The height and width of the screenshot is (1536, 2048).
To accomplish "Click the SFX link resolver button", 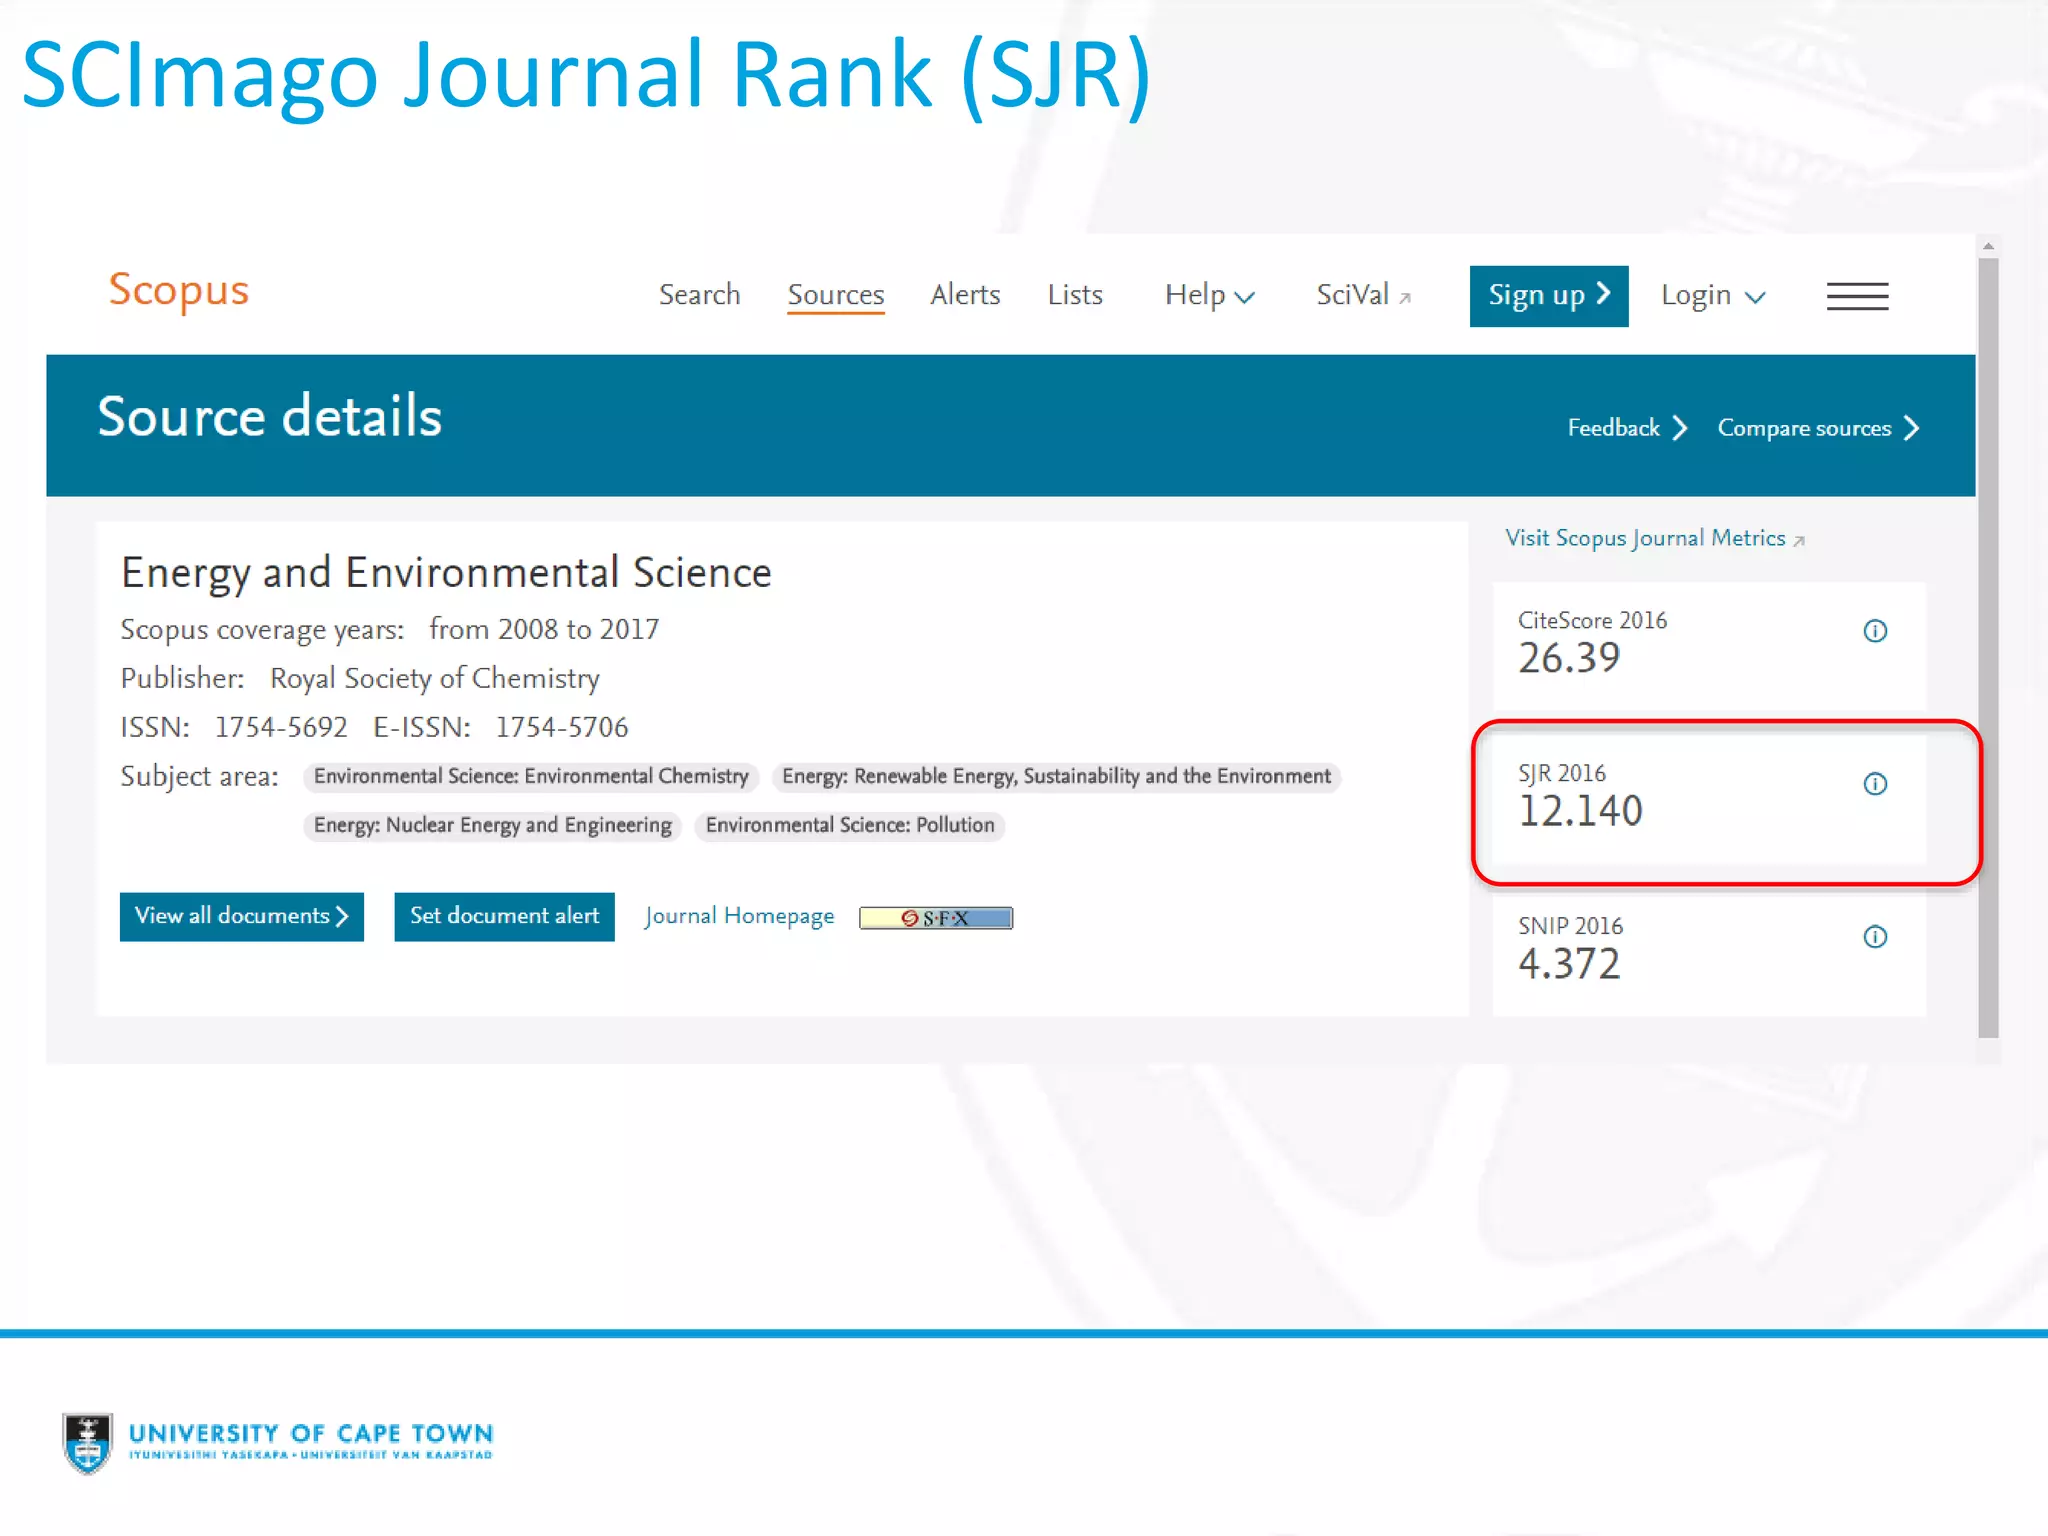I will pyautogui.click(x=936, y=918).
